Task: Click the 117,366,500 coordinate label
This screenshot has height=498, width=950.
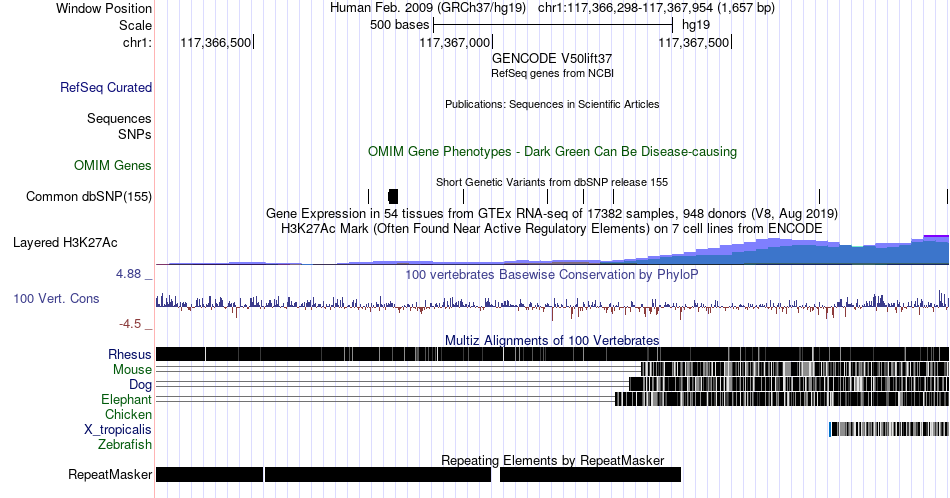Action: pyautogui.click(x=216, y=42)
